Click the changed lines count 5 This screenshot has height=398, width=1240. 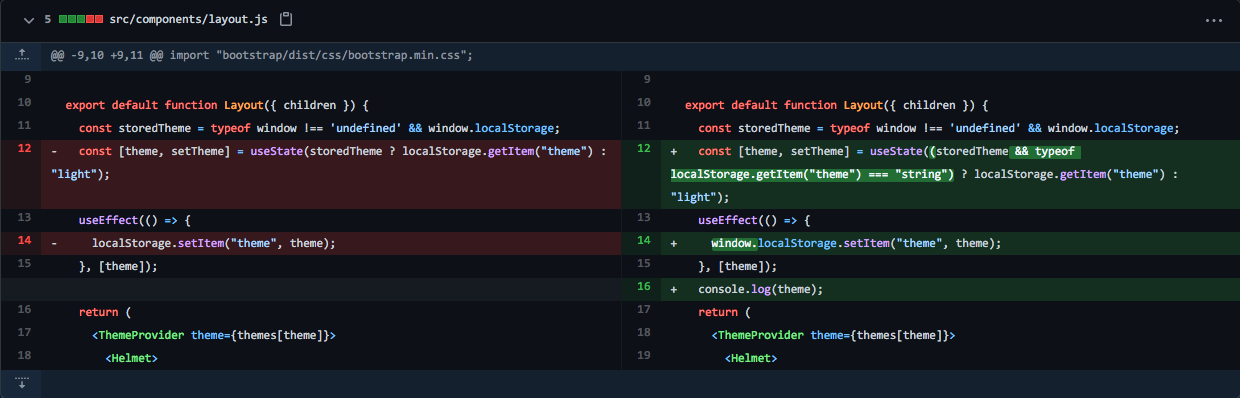[48, 20]
